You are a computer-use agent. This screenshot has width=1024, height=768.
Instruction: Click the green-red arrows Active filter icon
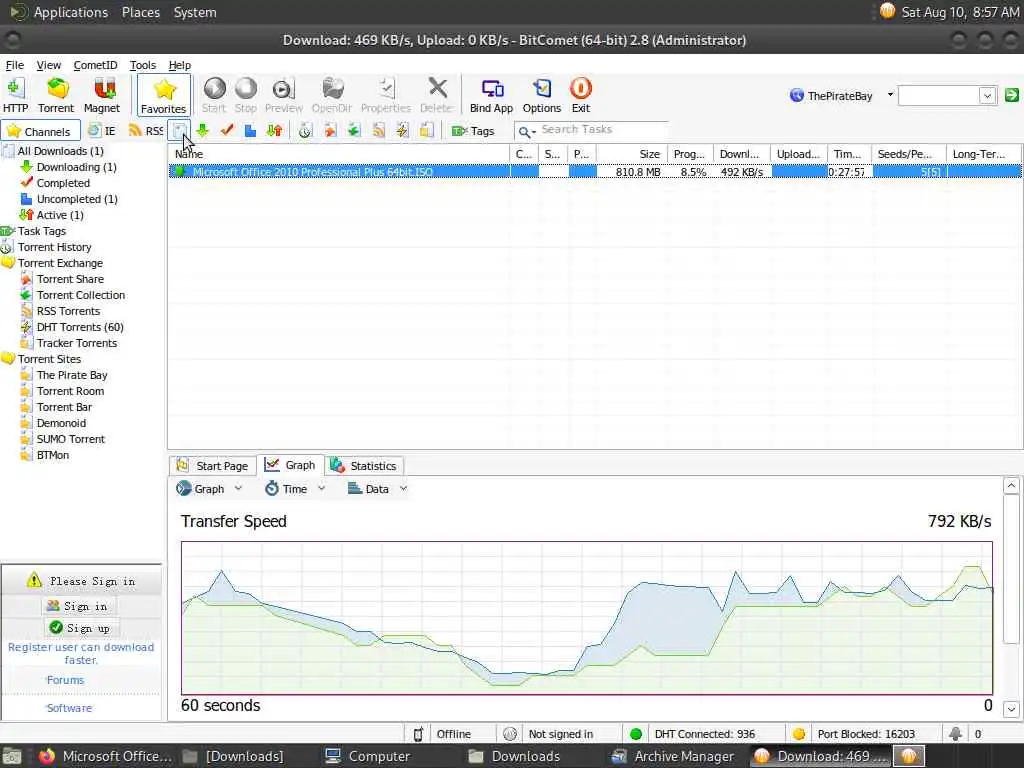[x=274, y=131]
